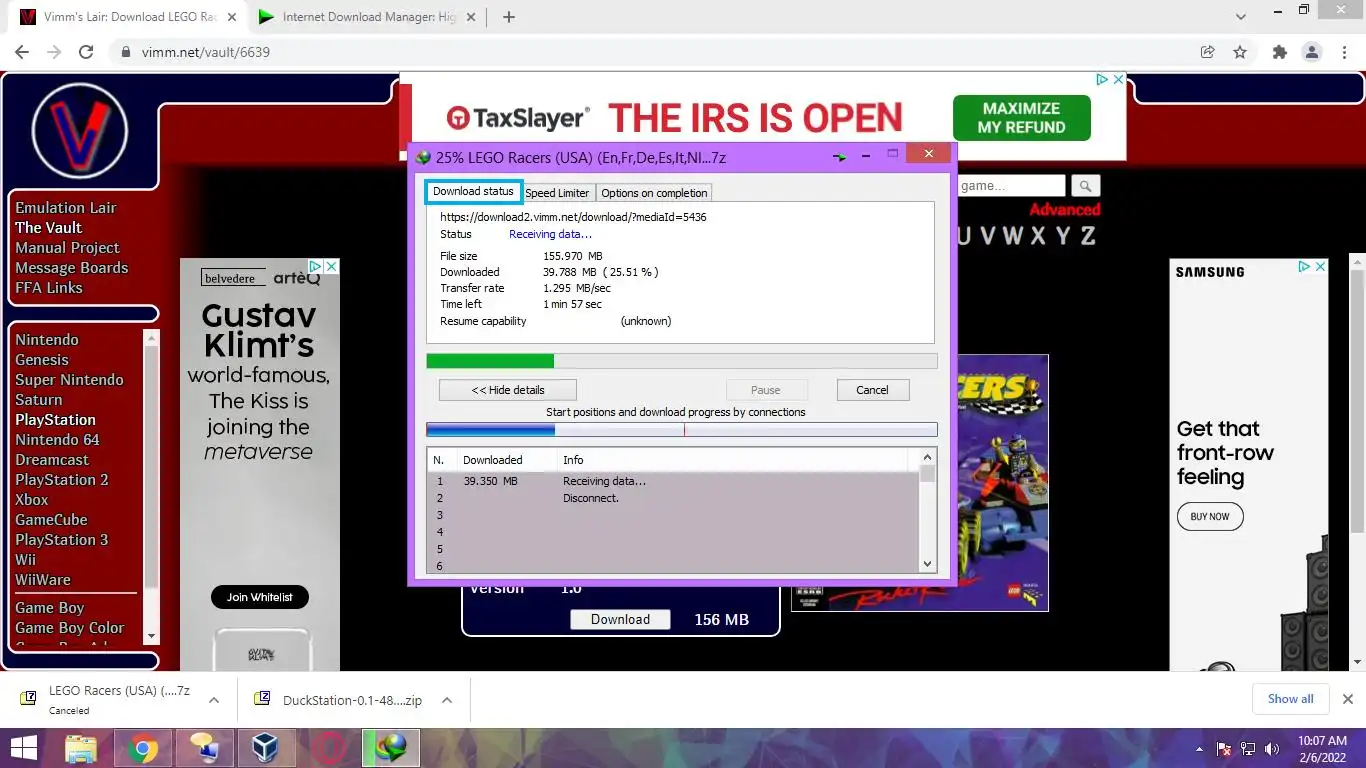Close the Gustav Klimt ad
The image size is (1366, 768).
pyautogui.click(x=331, y=266)
